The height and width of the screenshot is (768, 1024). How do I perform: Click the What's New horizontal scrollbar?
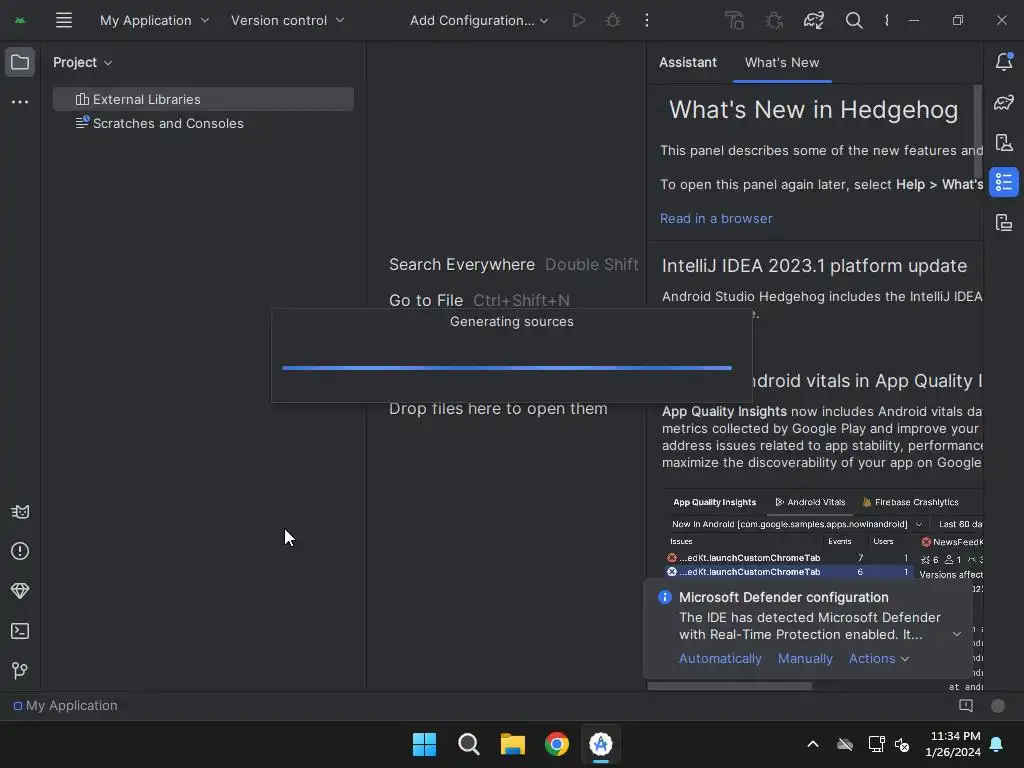pos(729,686)
